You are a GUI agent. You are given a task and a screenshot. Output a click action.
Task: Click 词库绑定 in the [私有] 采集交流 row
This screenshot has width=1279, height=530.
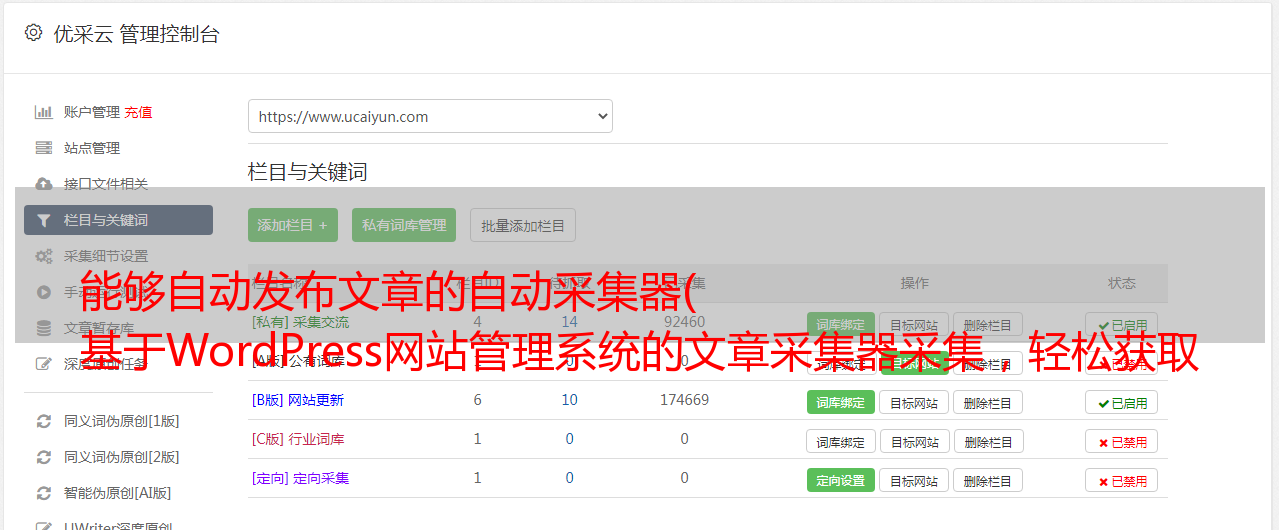(840, 325)
